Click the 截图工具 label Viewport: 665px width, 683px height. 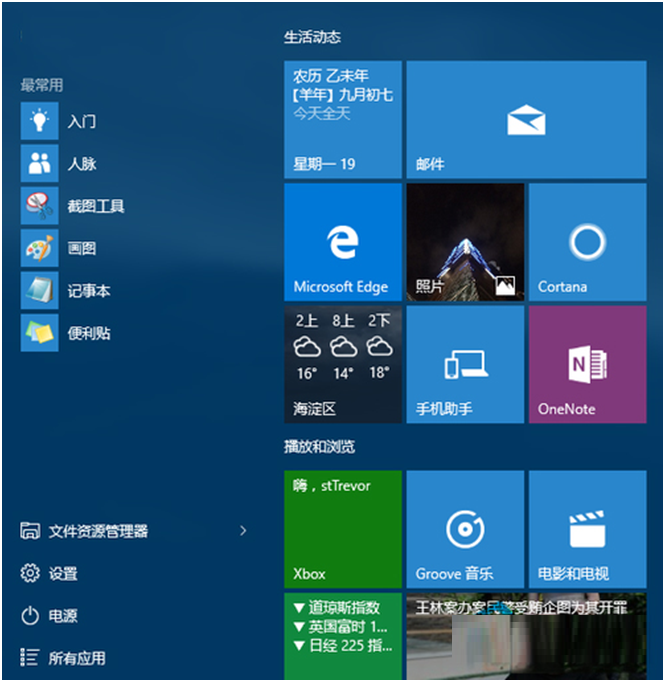pyautogui.click(x=96, y=206)
